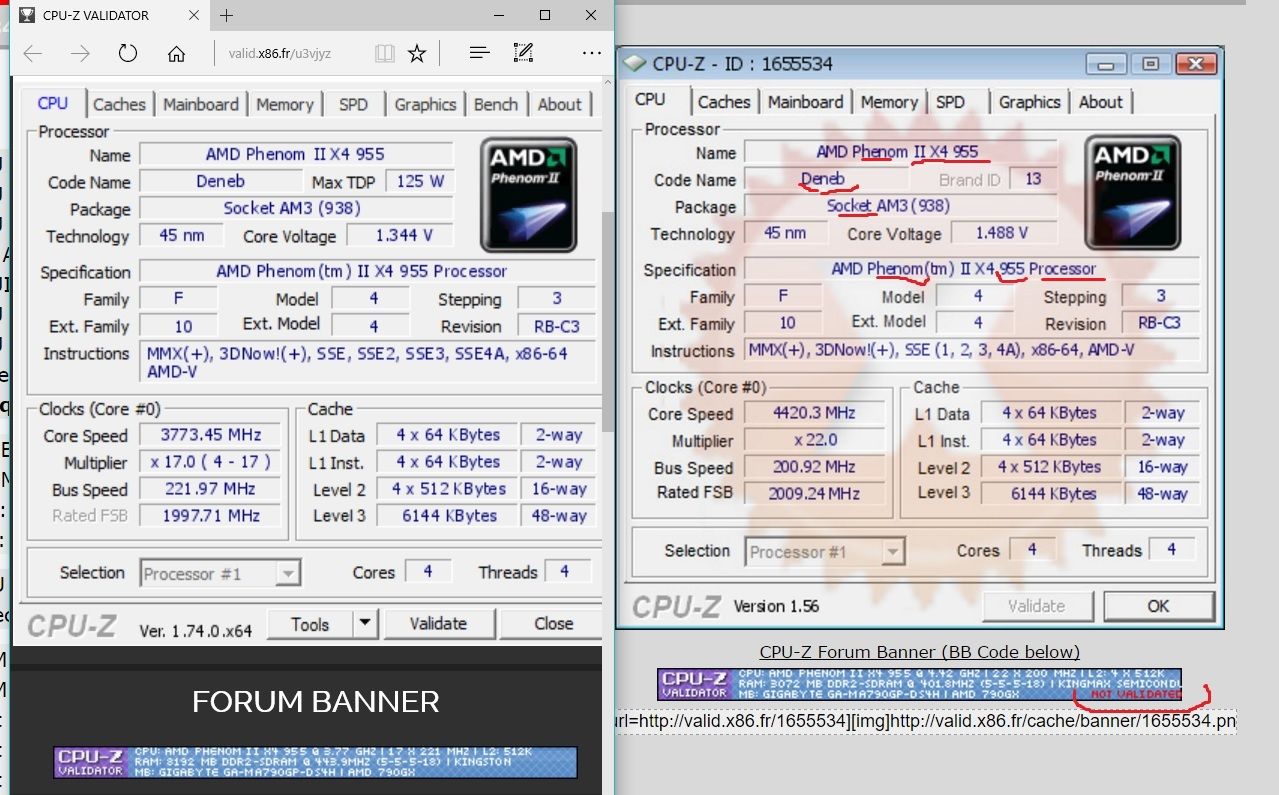Click Version 1.56 text in right window
The height and width of the screenshot is (795, 1279).
point(776,606)
